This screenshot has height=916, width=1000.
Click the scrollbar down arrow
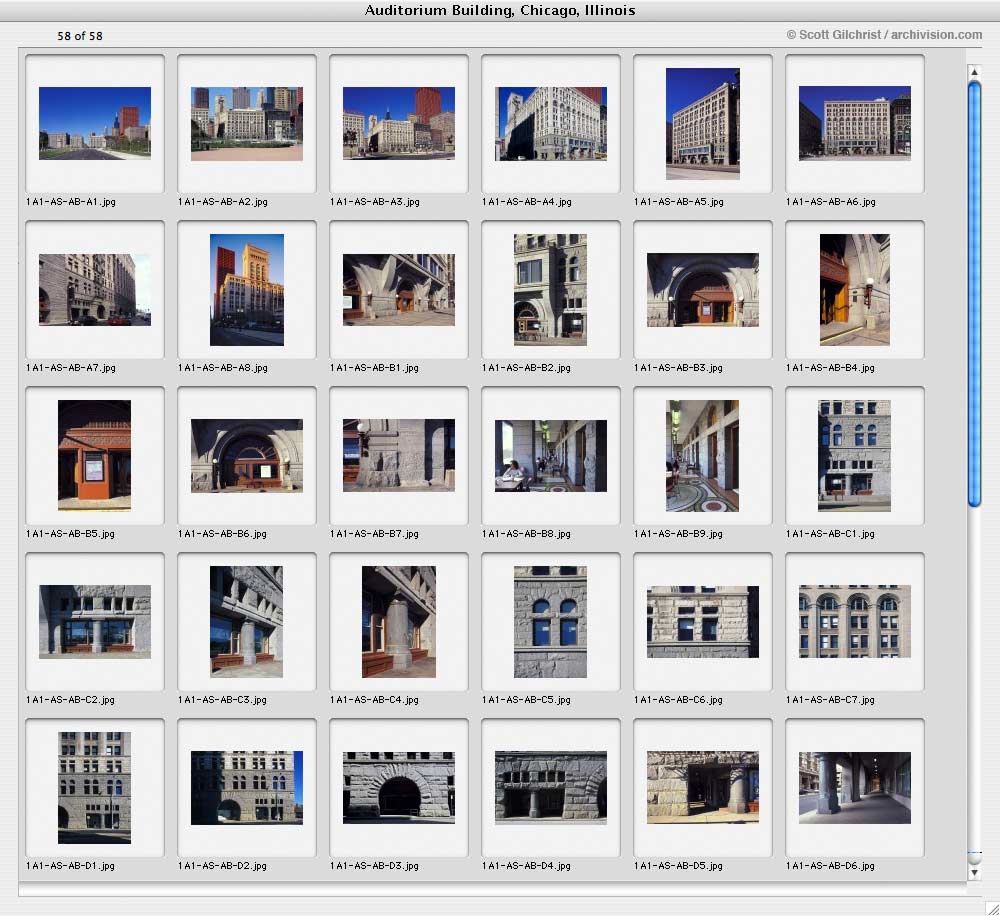tap(974, 872)
